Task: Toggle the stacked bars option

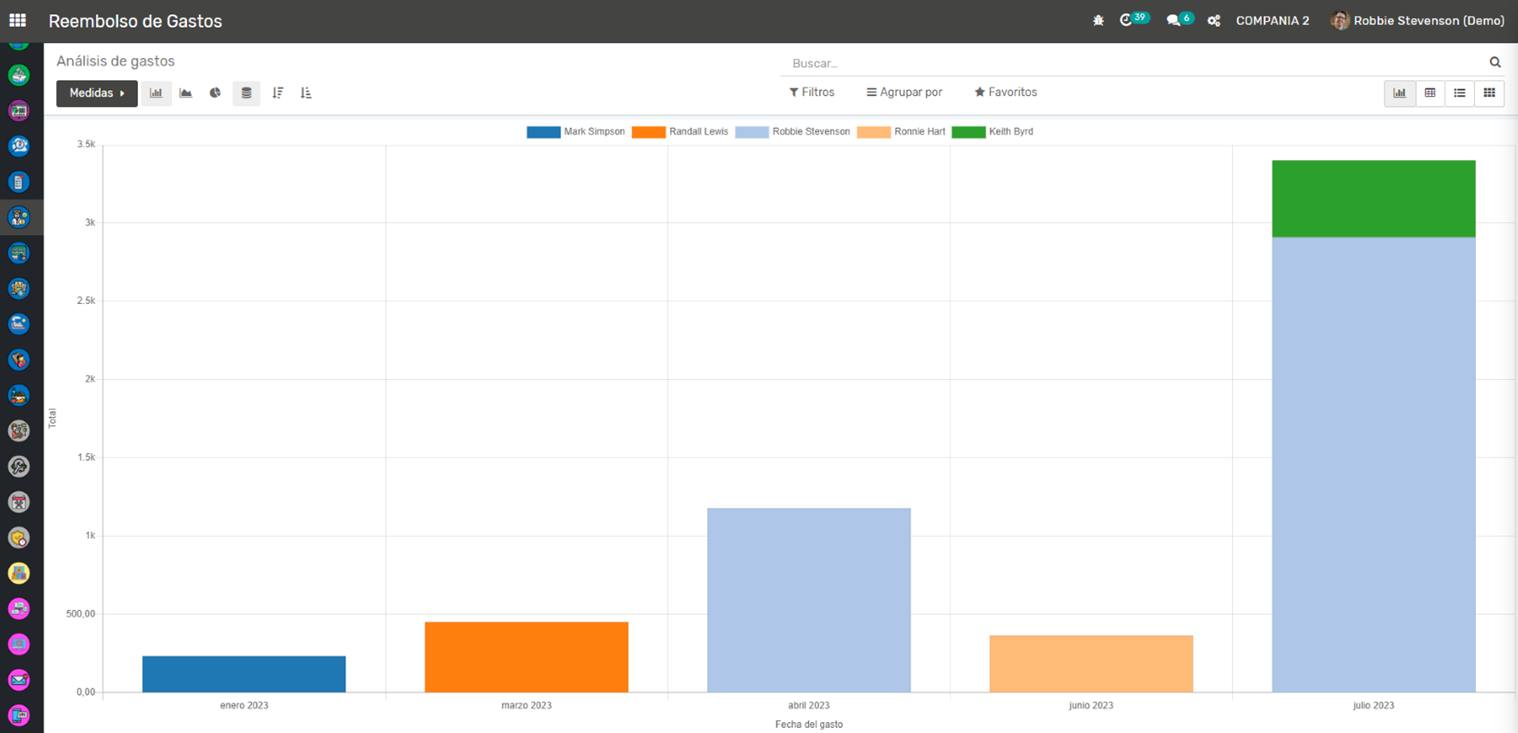Action: (246, 93)
